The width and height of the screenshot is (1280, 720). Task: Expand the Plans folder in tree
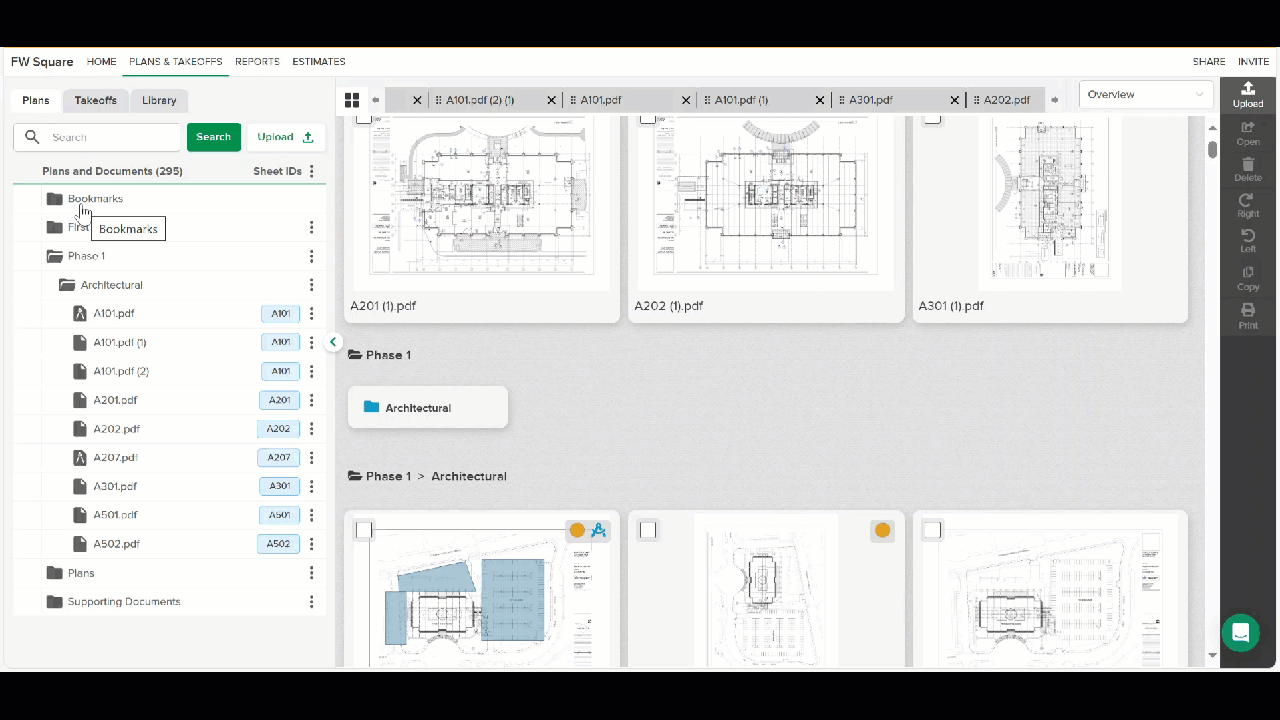55,573
